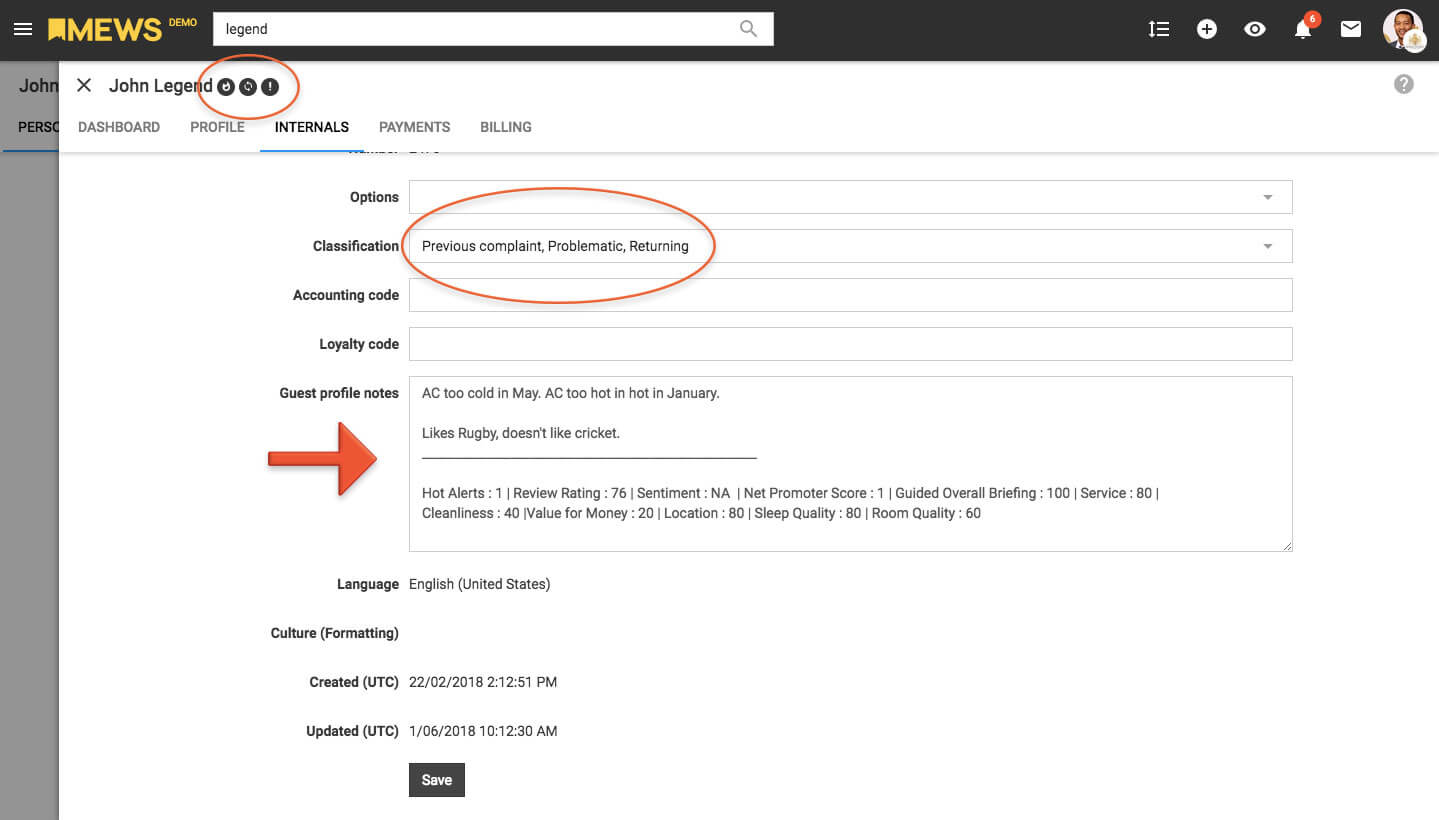
Task: Expand the Options dropdown
Action: 1267,197
